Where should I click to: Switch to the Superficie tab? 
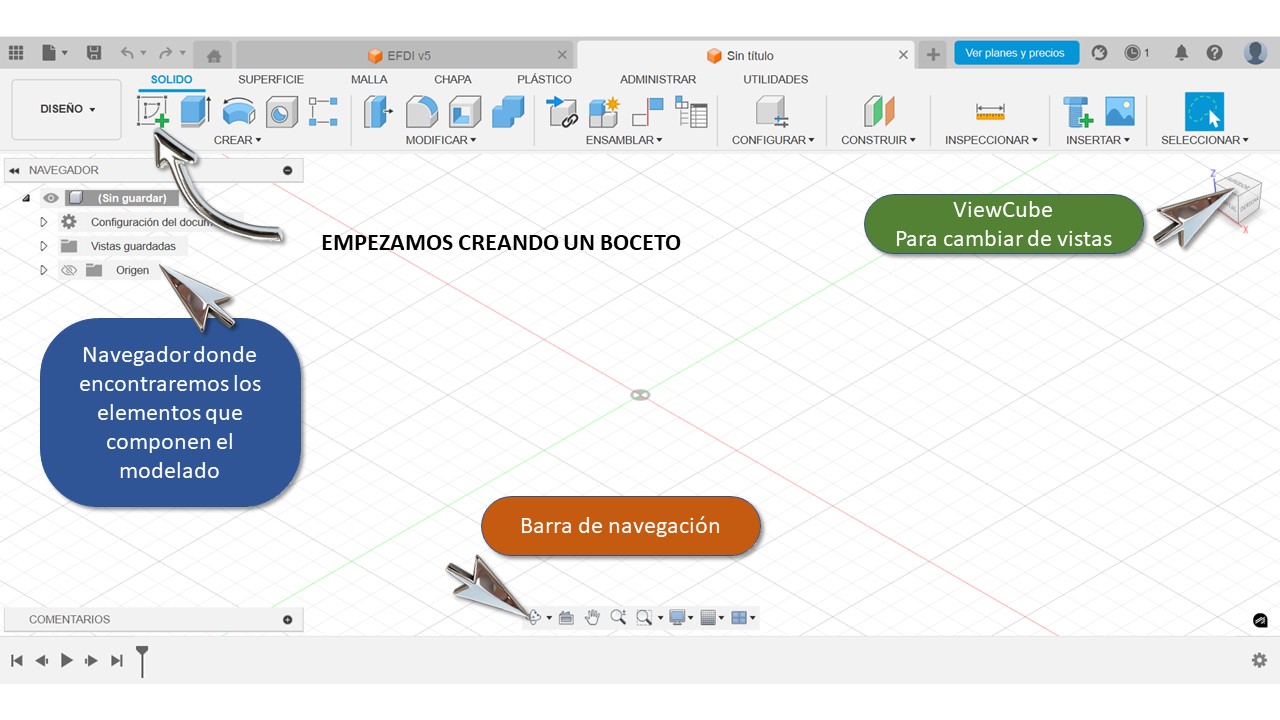point(270,79)
